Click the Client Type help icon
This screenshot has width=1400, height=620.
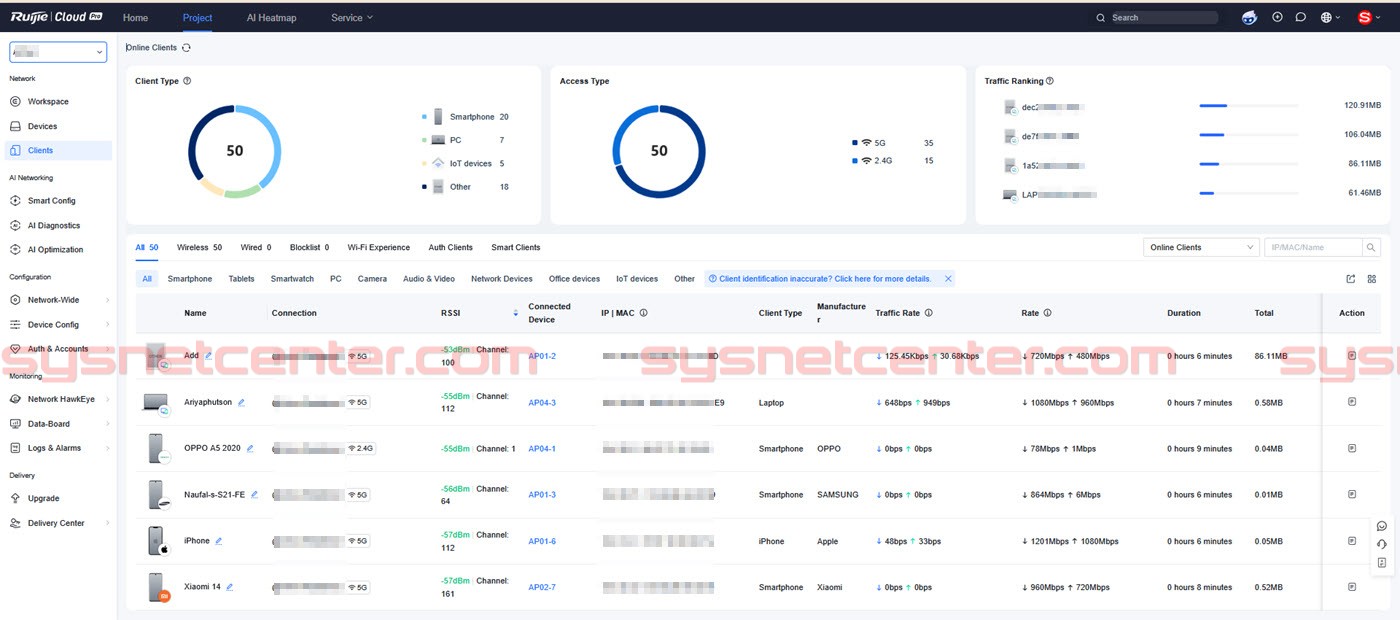tap(187, 81)
